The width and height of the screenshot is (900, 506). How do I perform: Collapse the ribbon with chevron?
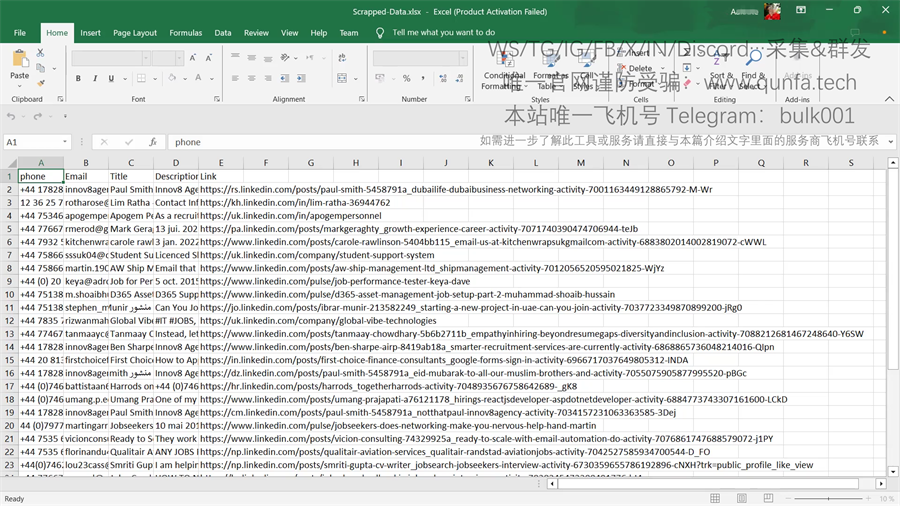click(889, 99)
